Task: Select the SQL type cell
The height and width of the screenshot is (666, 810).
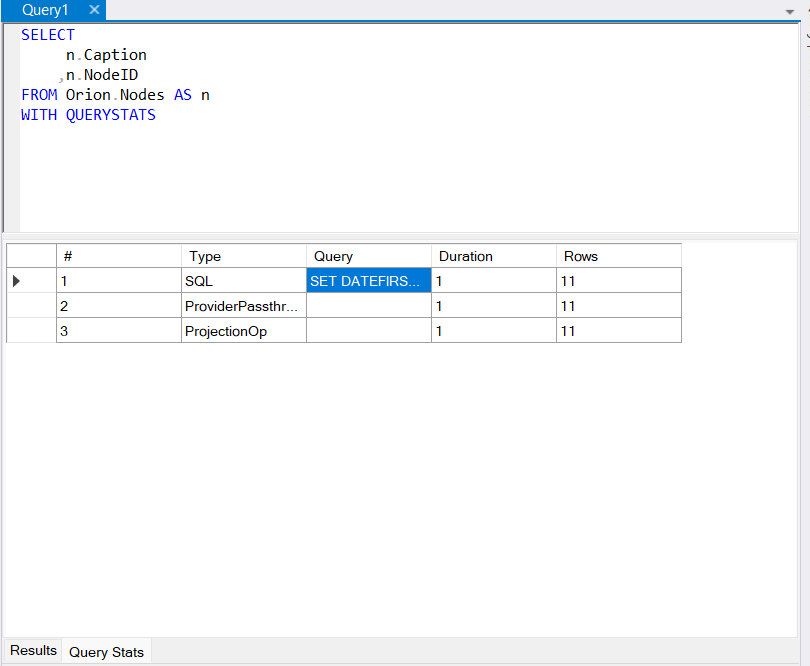Action: click(244, 281)
